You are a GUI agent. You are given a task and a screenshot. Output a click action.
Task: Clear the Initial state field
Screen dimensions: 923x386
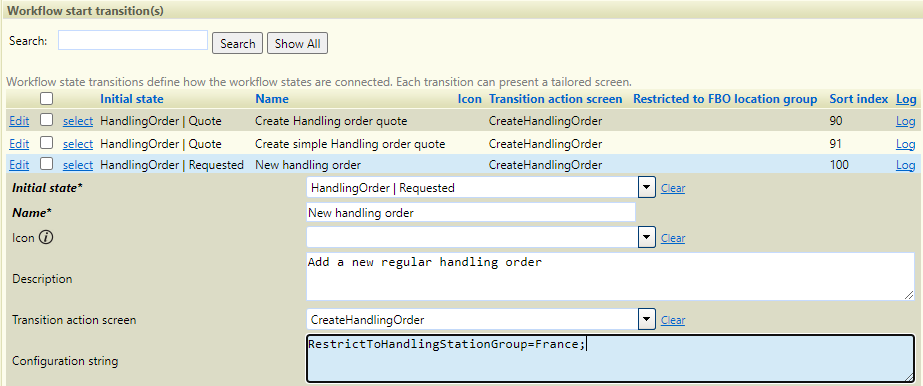tap(673, 188)
